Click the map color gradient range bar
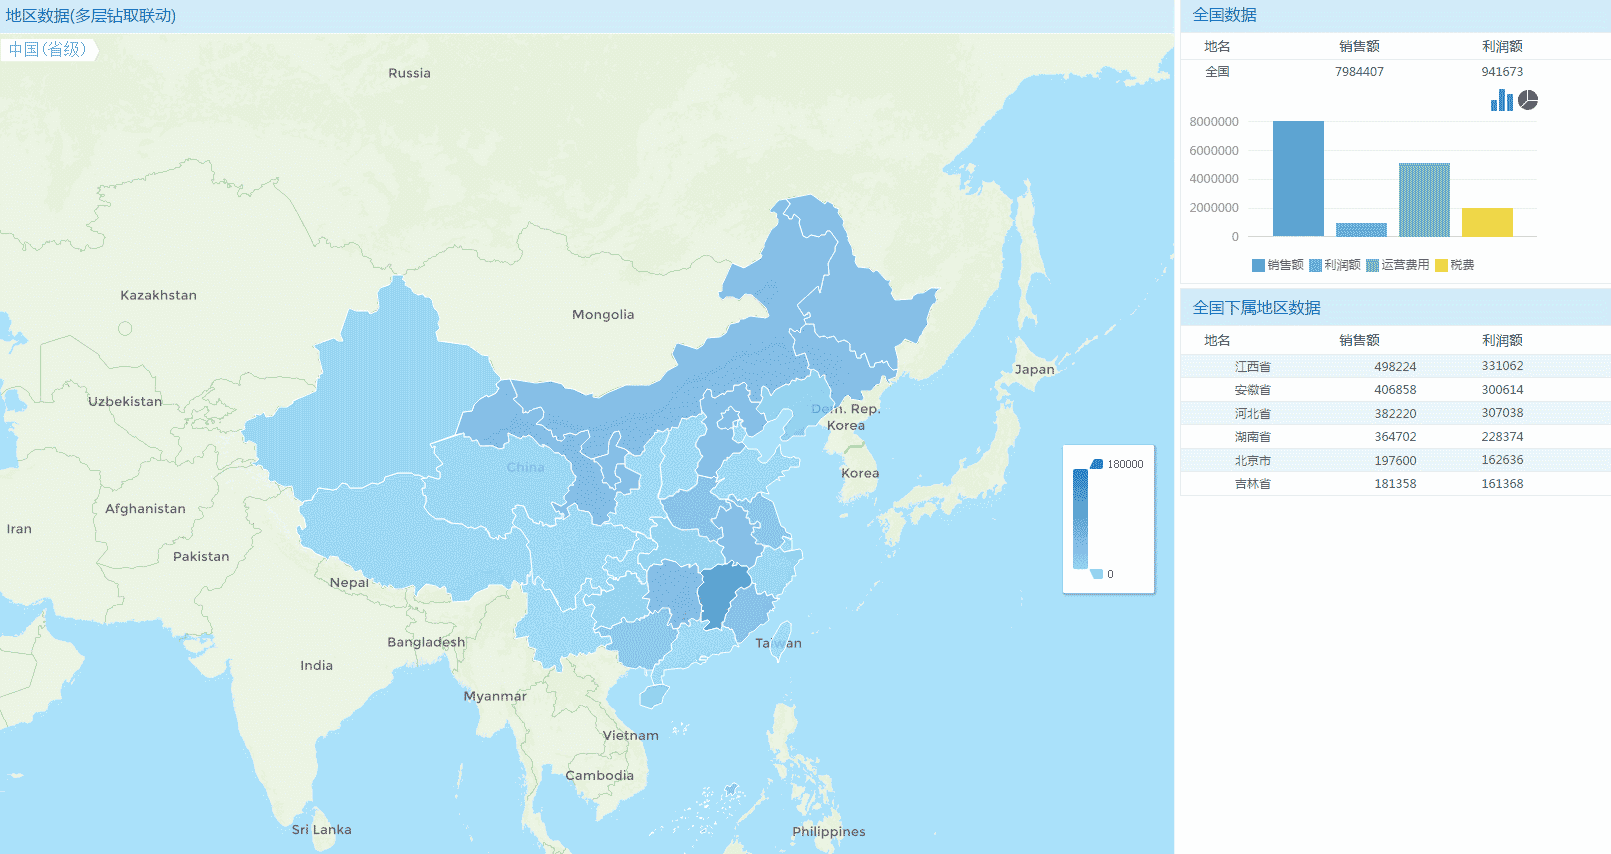Viewport: 1611px width, 854px height. 1080,519
